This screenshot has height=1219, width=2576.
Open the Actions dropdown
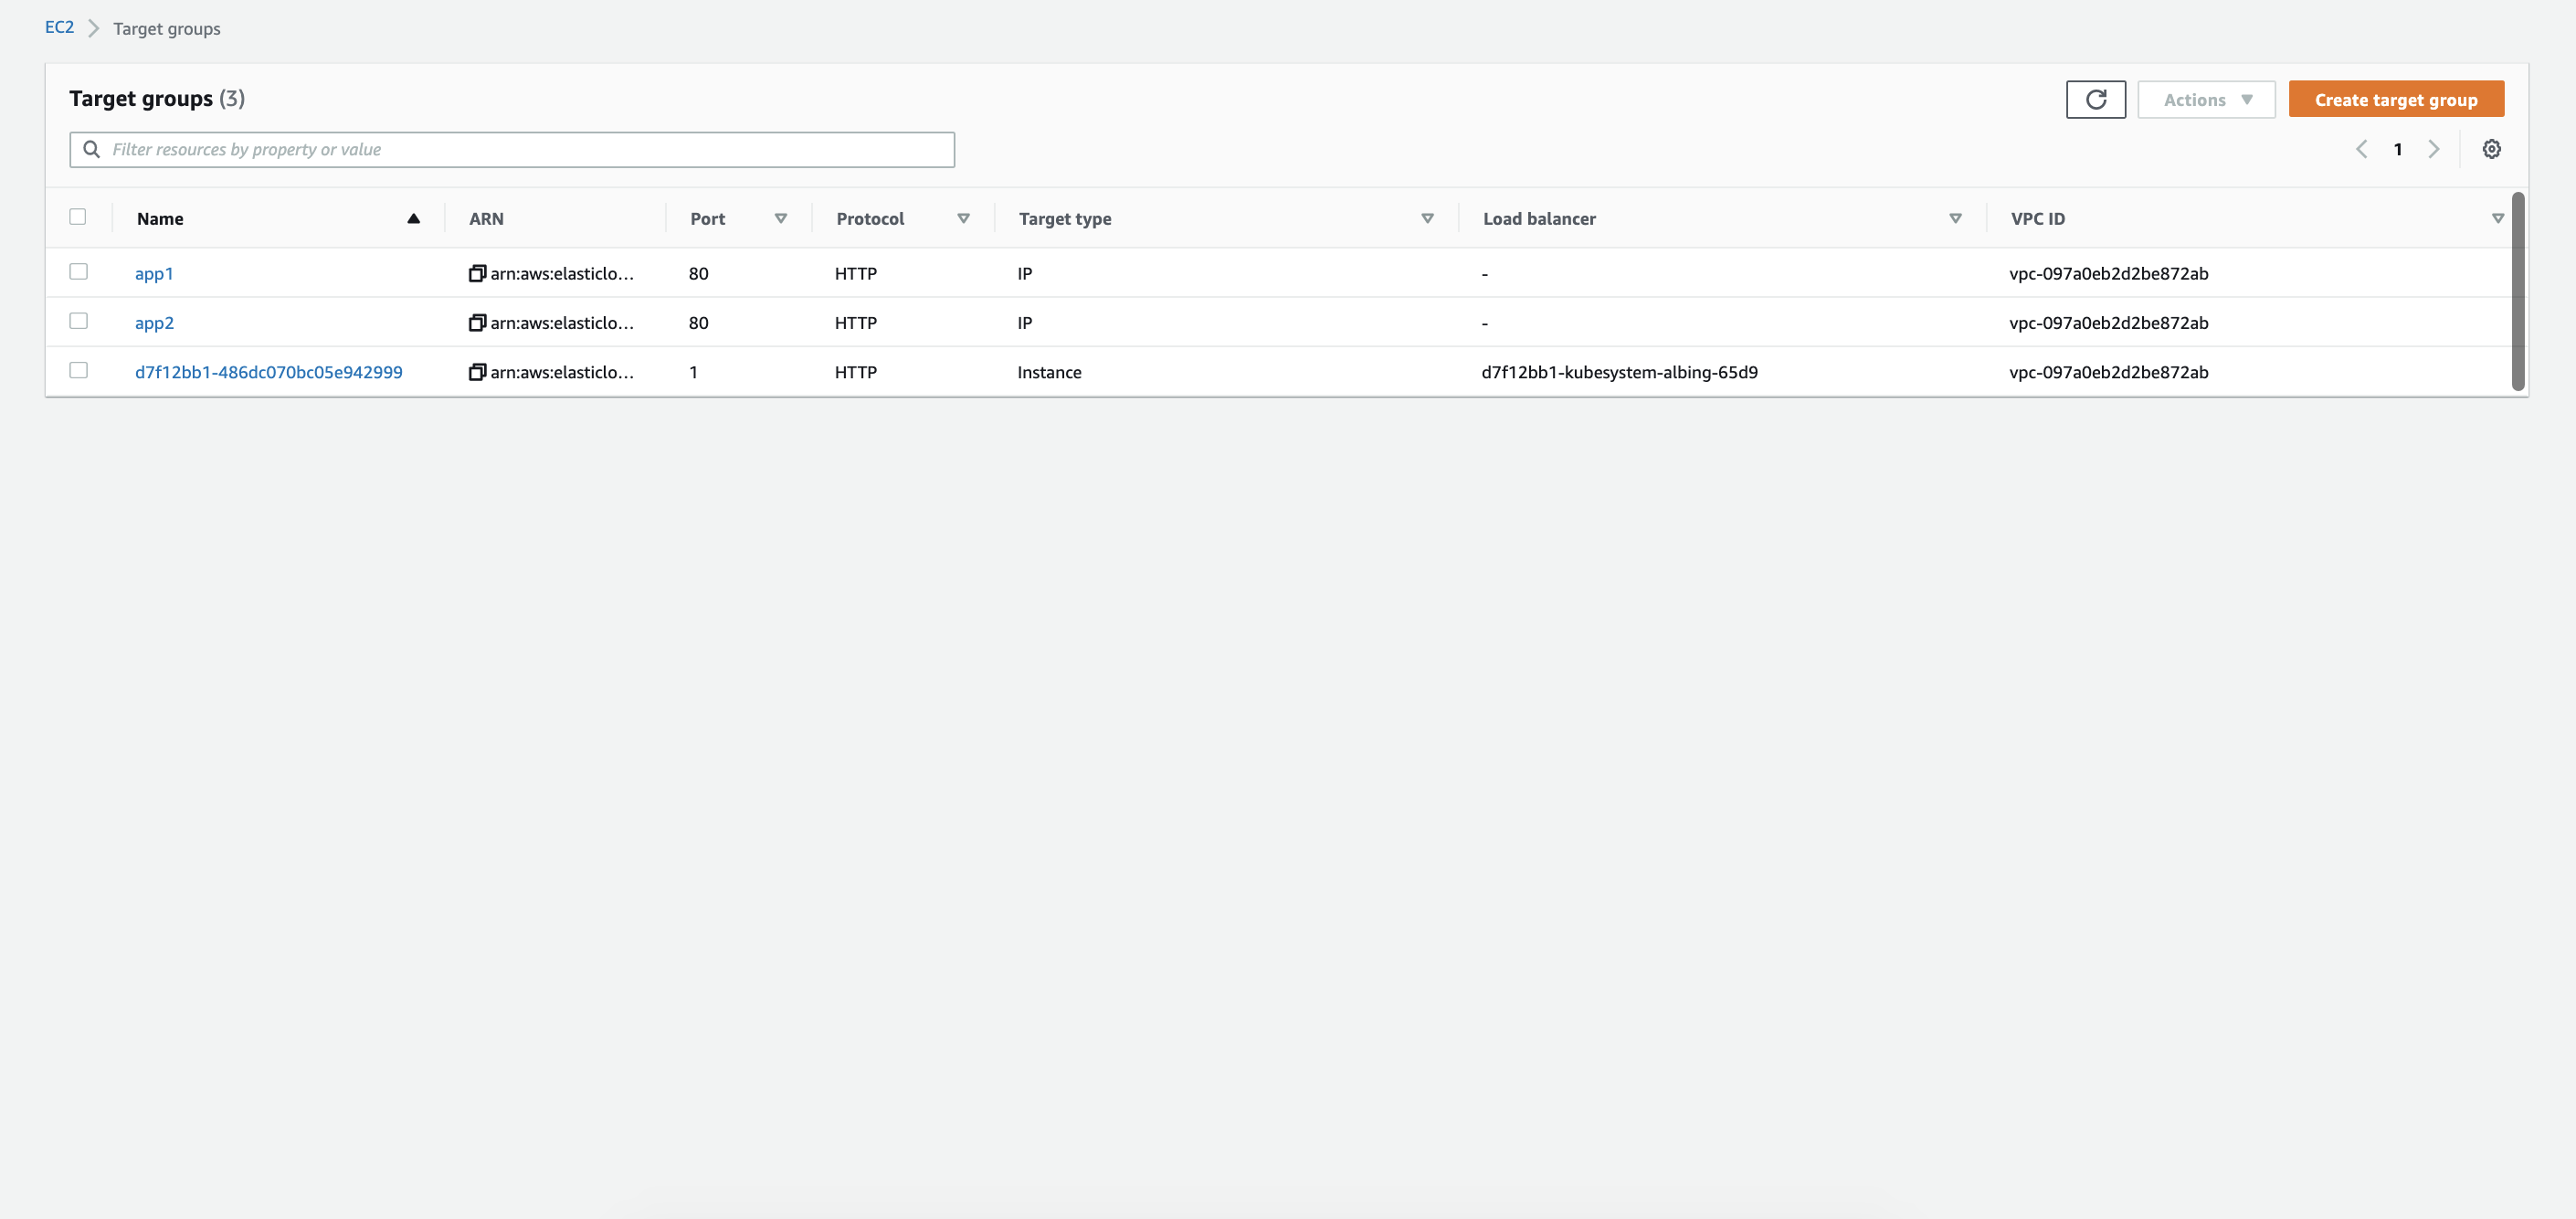pos(2206,99)
